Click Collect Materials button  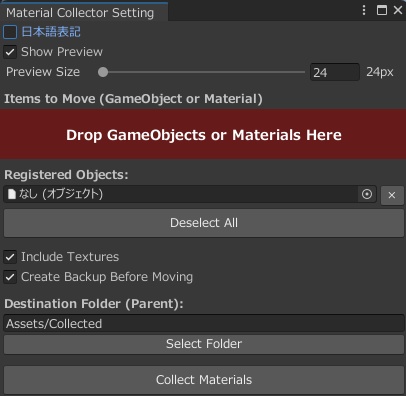204,380
